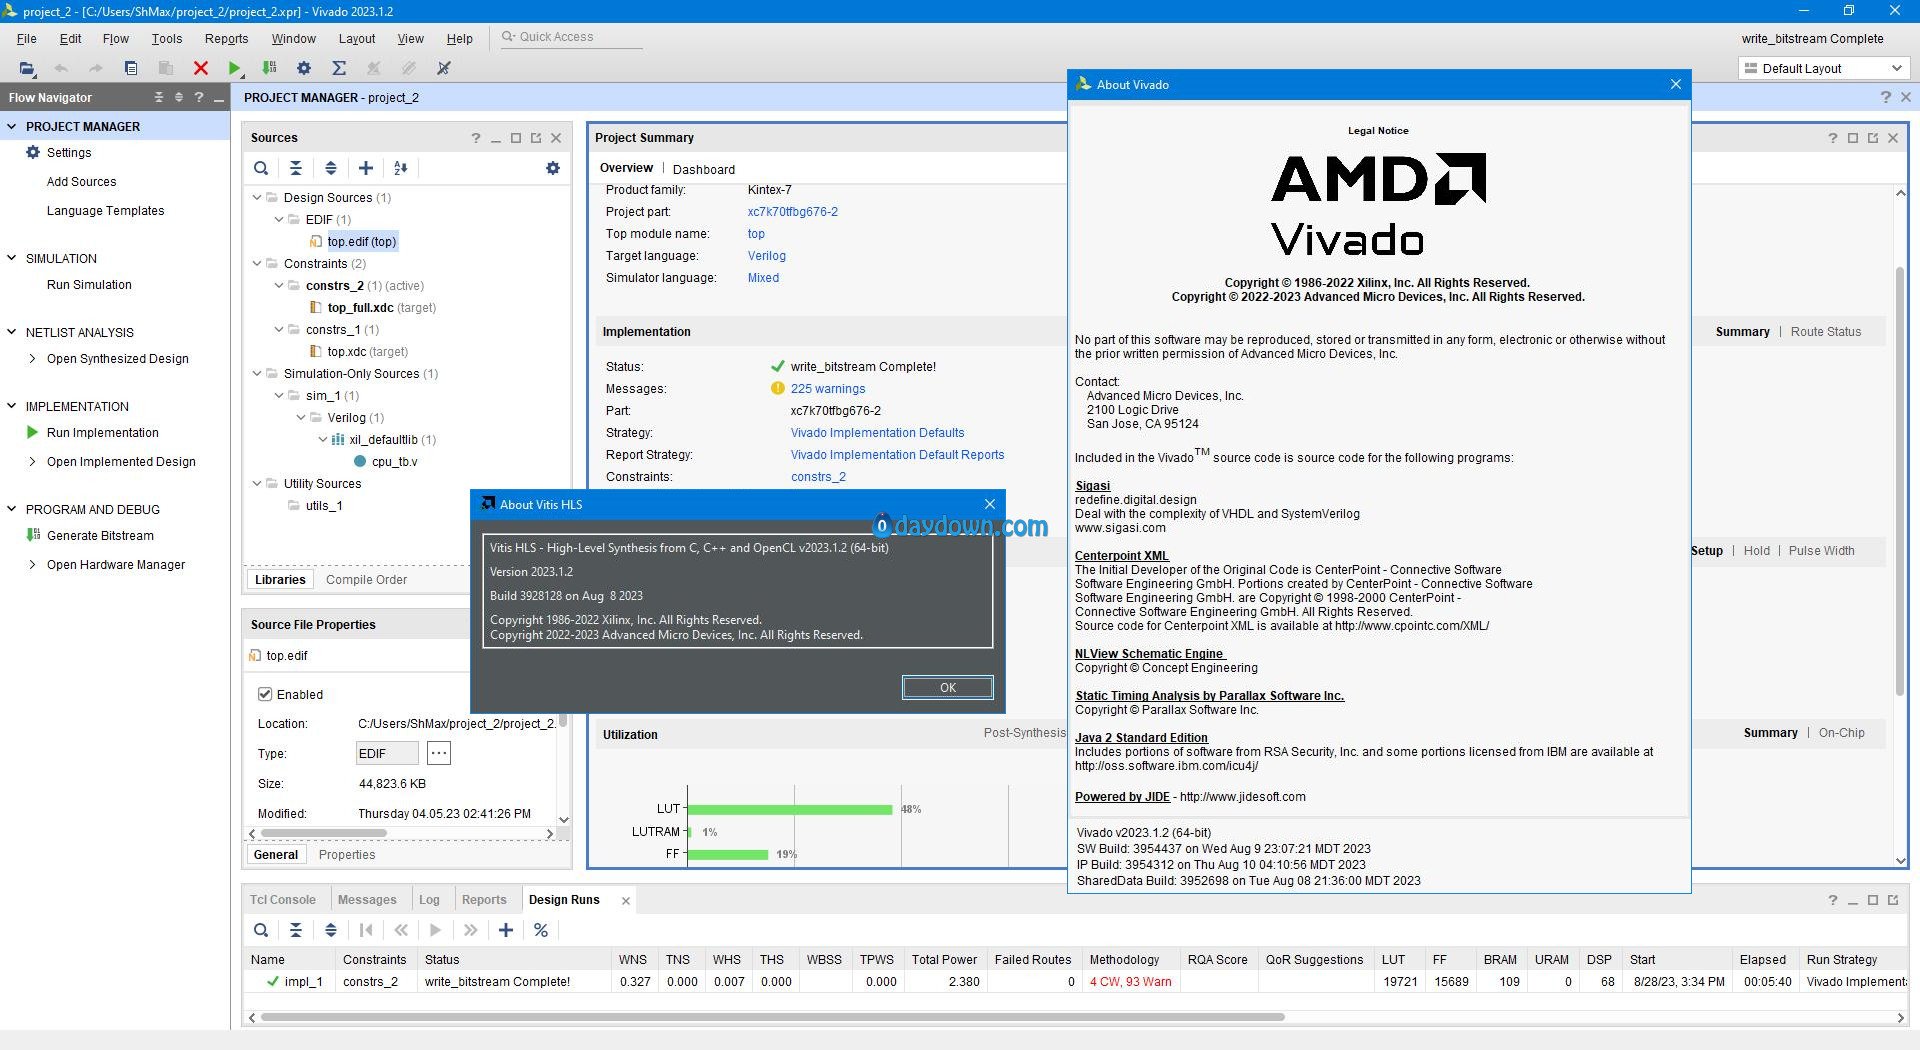Click the Design Runs horizontal scrollbar

click(772, 1017)
